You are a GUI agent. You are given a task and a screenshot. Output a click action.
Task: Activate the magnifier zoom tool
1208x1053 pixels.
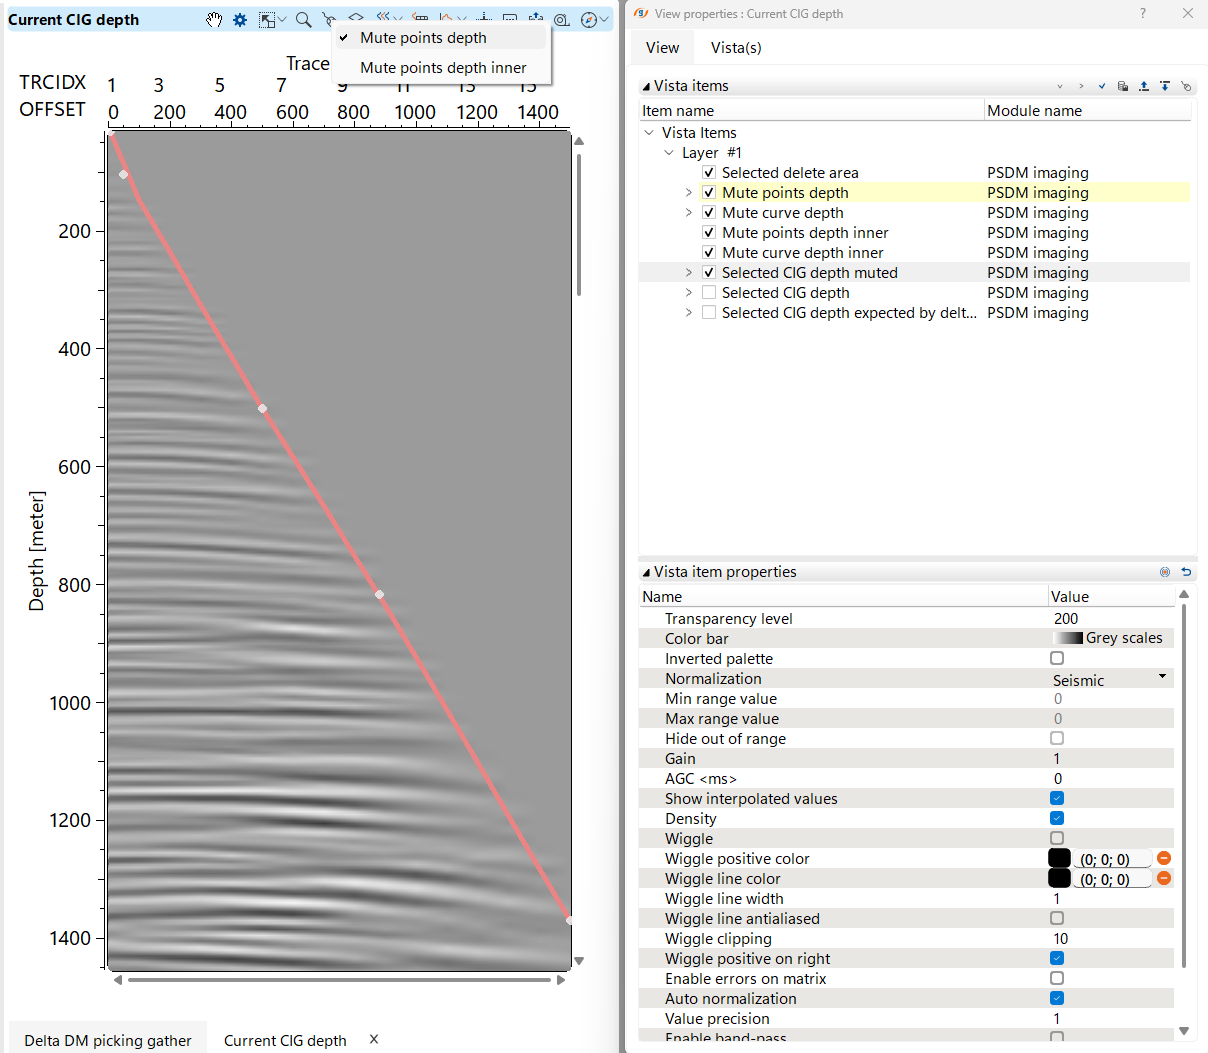(x=303, y=20)
